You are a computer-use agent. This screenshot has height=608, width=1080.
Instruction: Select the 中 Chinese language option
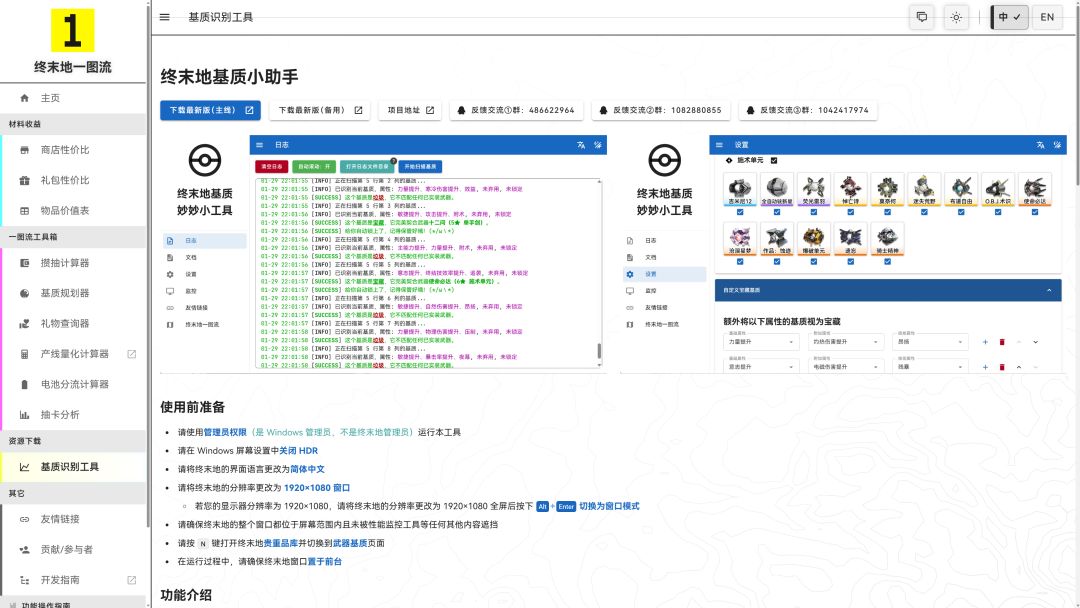[x=1010, y=17]
